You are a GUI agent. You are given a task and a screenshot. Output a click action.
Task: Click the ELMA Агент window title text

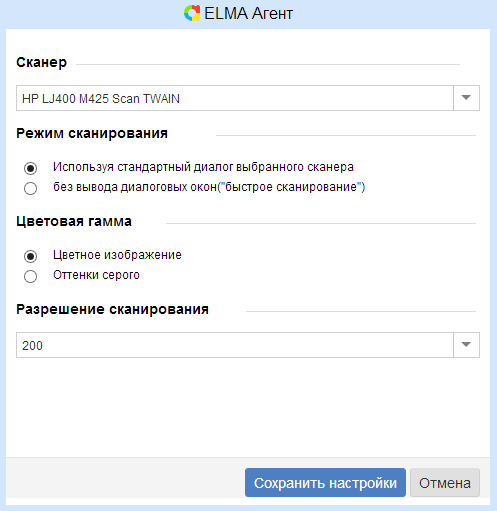tap(248, 14)
